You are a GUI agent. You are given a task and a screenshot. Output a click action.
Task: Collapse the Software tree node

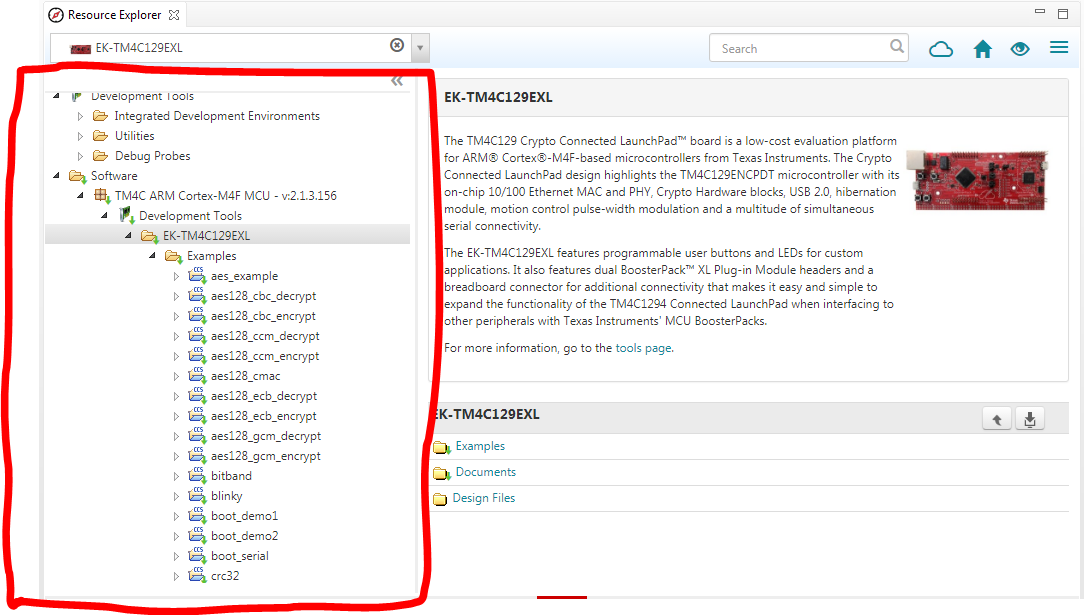57,176
